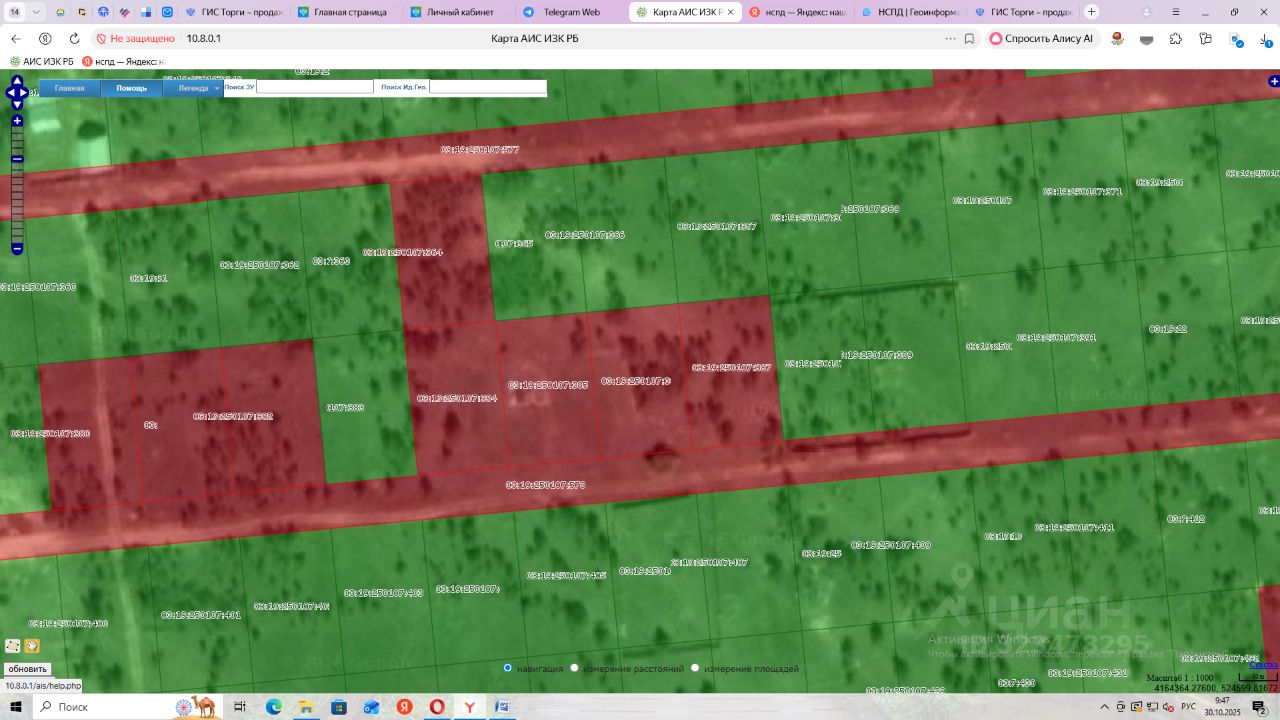This screenshot has width=1280, height=720.
Task: Open the browser extensions puzzle icon
Action: click(x=1176, y=38)
